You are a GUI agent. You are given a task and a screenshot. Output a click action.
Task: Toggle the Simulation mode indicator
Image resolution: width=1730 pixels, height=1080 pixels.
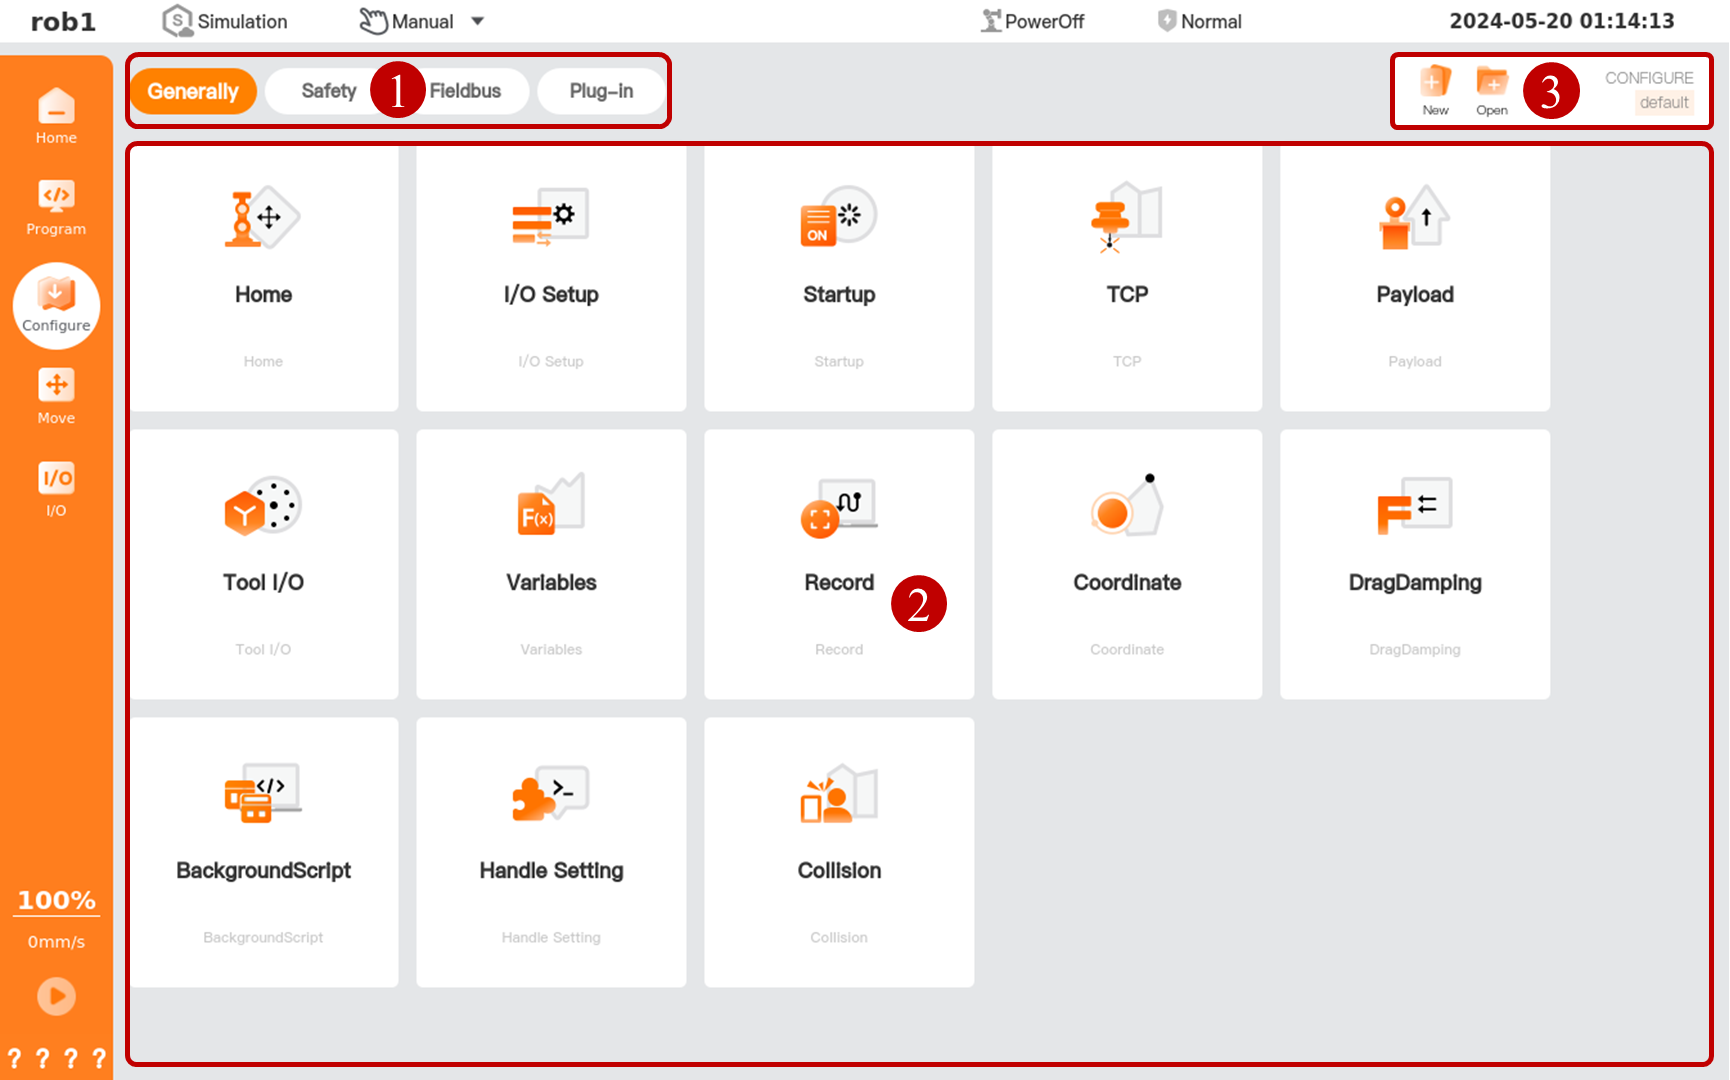225,22
